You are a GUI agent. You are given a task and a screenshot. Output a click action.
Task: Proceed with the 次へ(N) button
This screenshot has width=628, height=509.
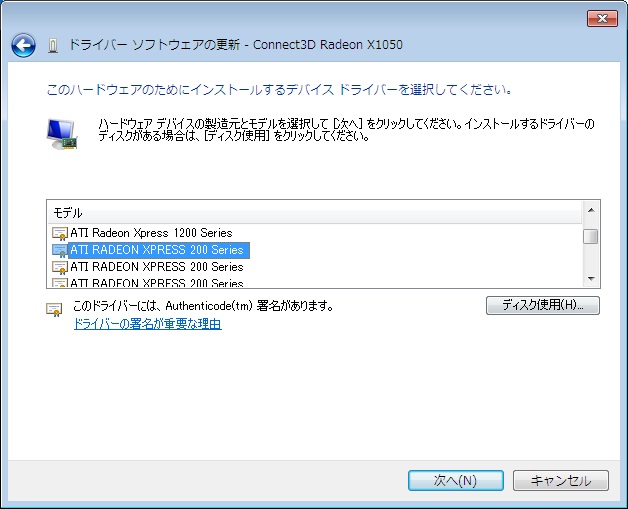pyautogui.click(x=455, y=480)
